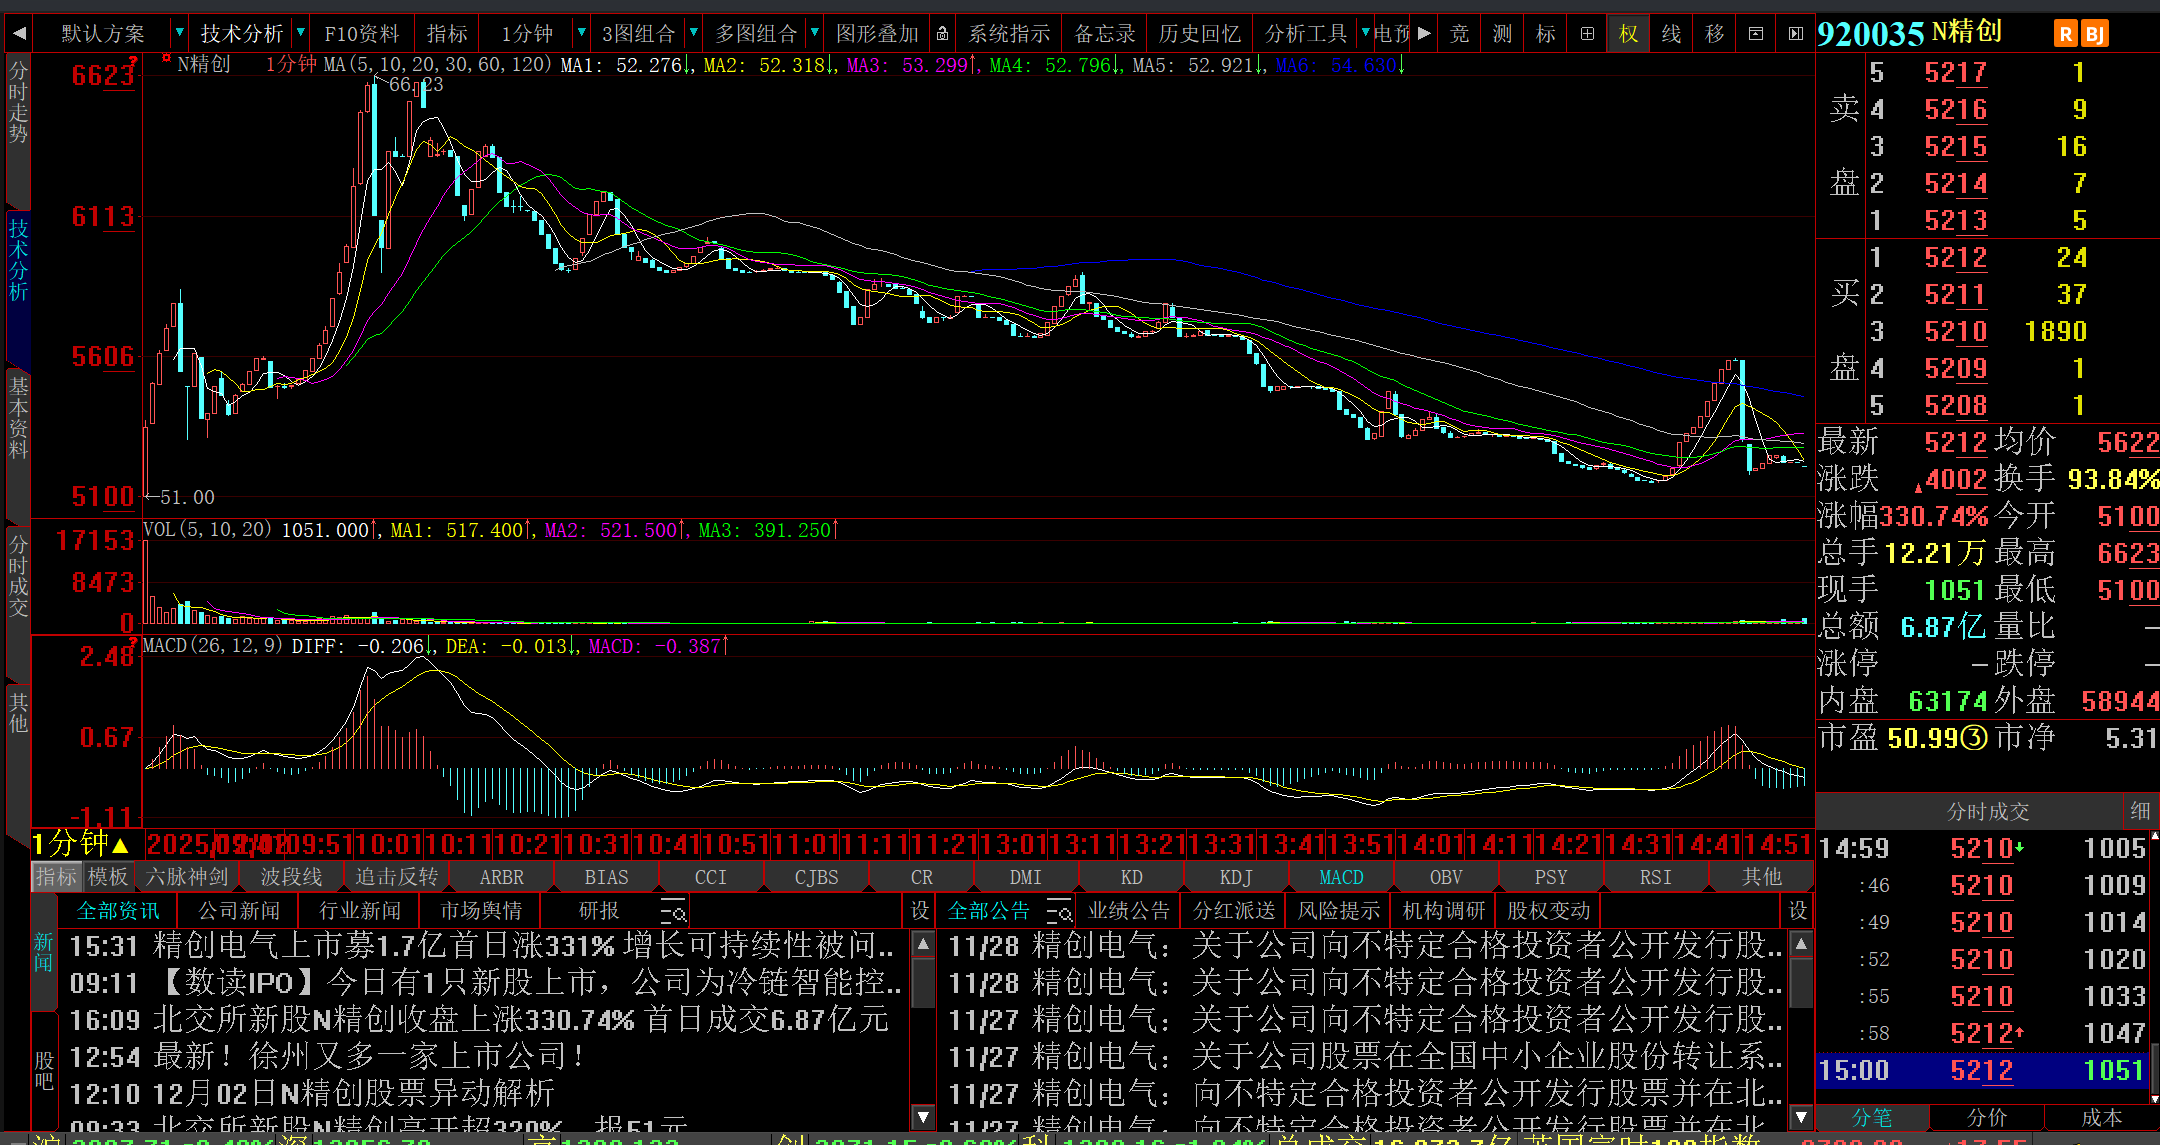The image size is (2160, 1145).
Task: Switch to the KDJ indicator tab
Action: [1236, 877]
